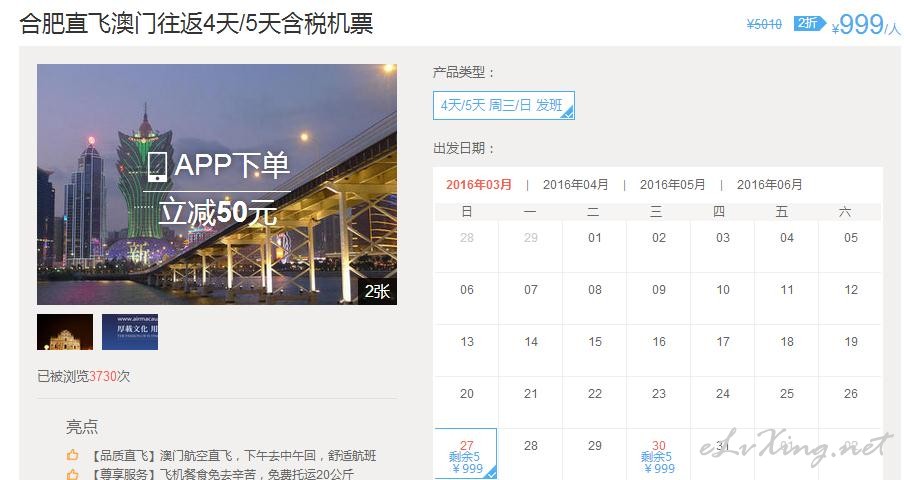This screenshot has height=480, width=904.
Task: Click greyed-out date 28 in first row
Action: click(466, 238)
